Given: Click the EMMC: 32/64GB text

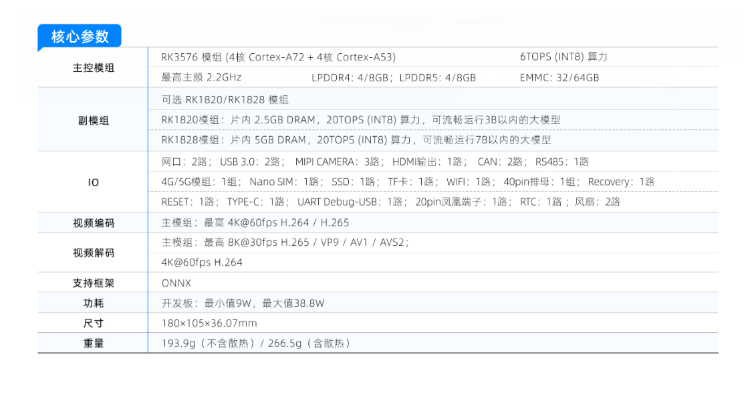Looking at the screenshot, I should (x=559, y=78).
